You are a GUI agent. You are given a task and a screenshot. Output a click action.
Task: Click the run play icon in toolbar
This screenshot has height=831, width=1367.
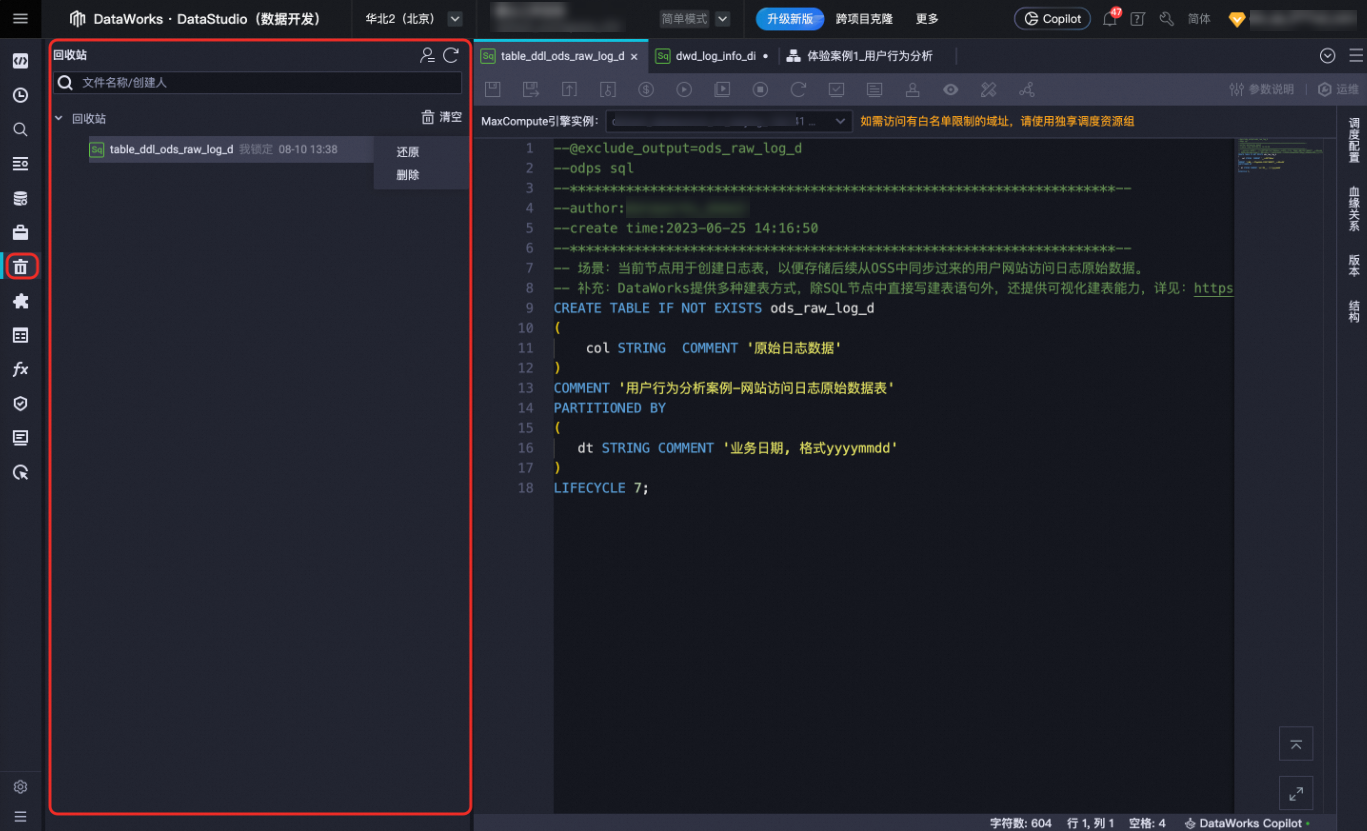[x=684, y=90]
